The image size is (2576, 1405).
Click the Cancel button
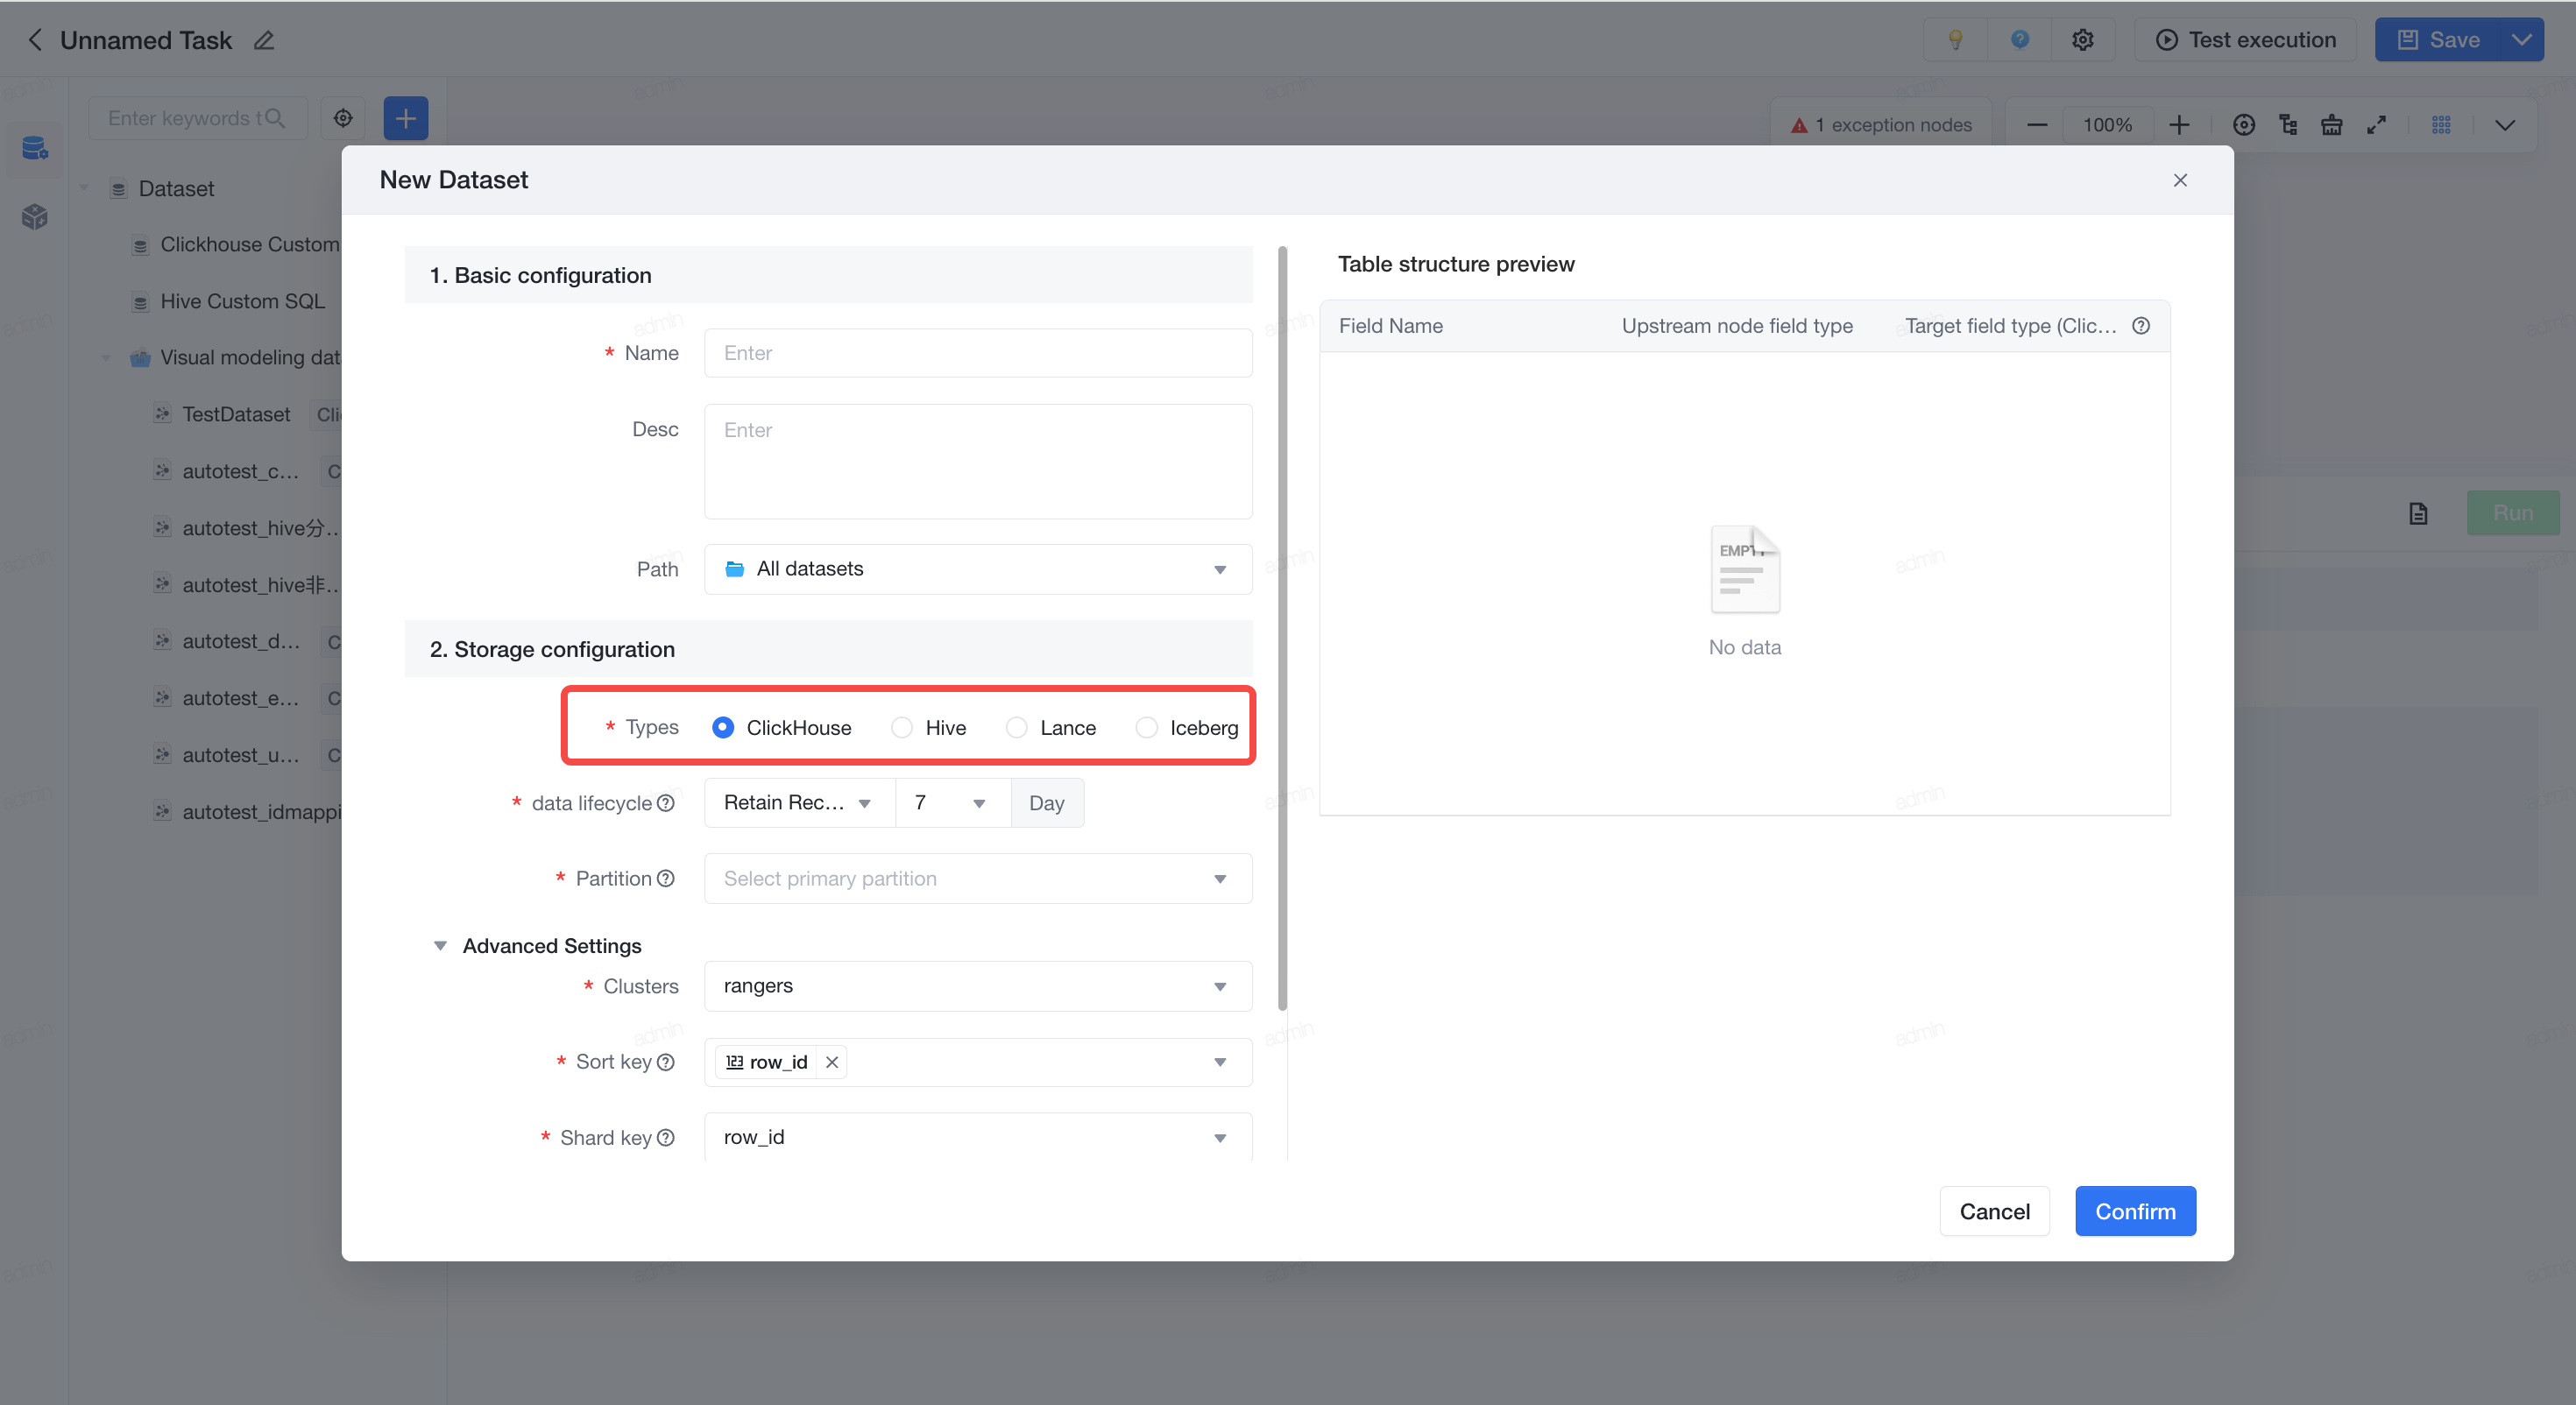(1994, 1211)
